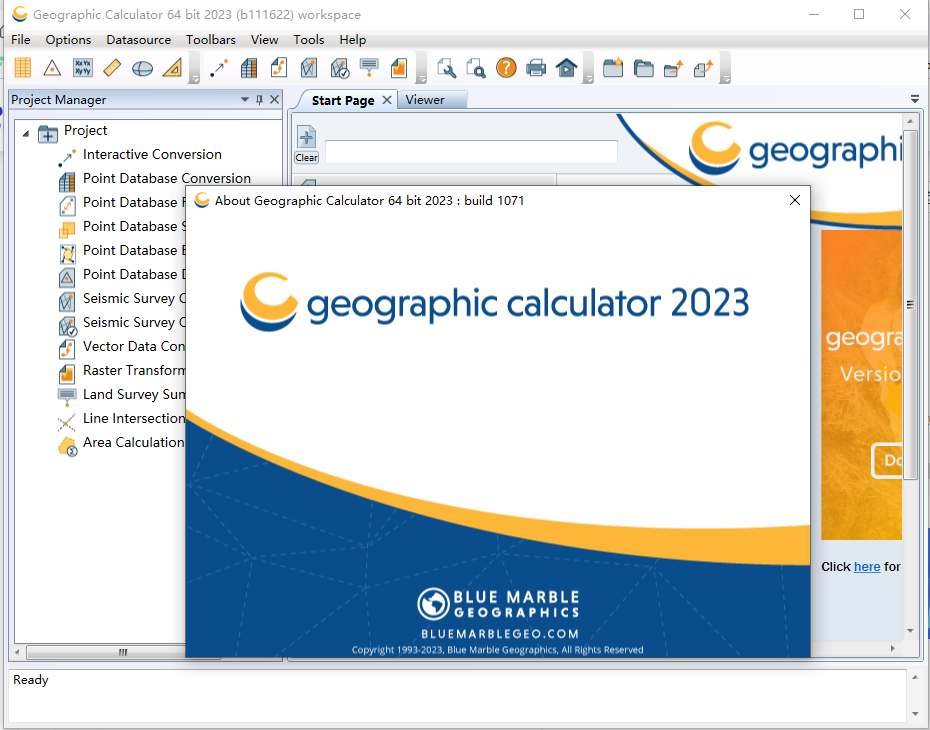This screenshot has height=730, width=930.
Task: Click the plus icon above the Clear button
Action: point(307,138)
